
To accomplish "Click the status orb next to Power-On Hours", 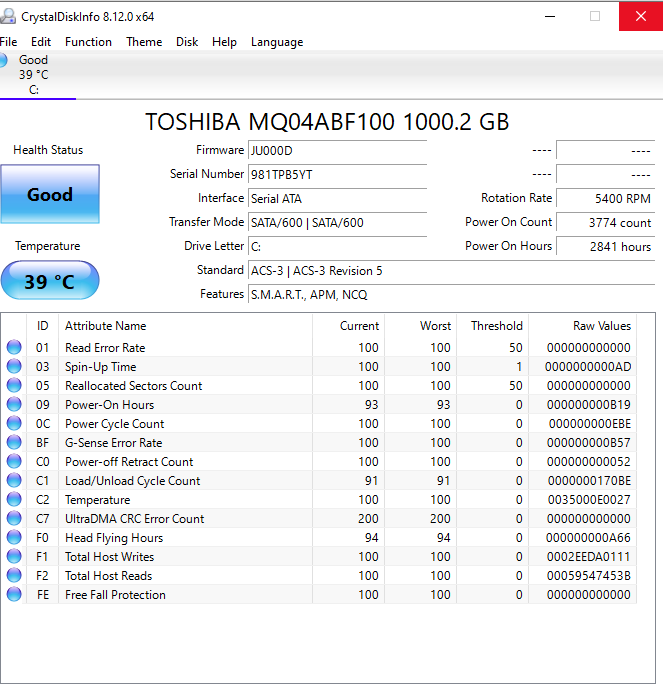I will click(x=14, y=405).
